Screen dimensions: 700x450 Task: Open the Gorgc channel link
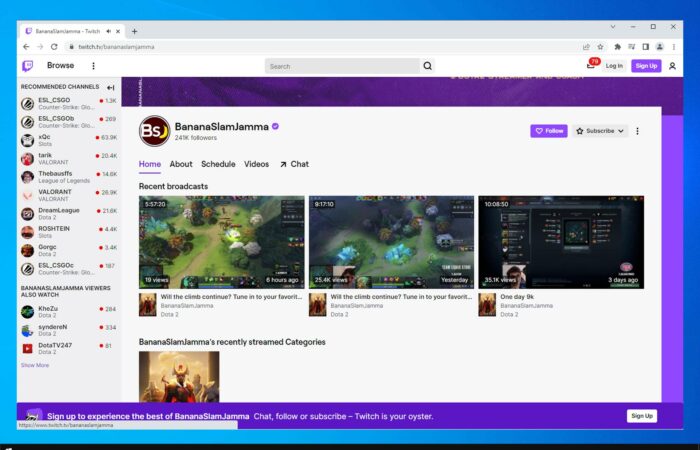click(69, 250)
